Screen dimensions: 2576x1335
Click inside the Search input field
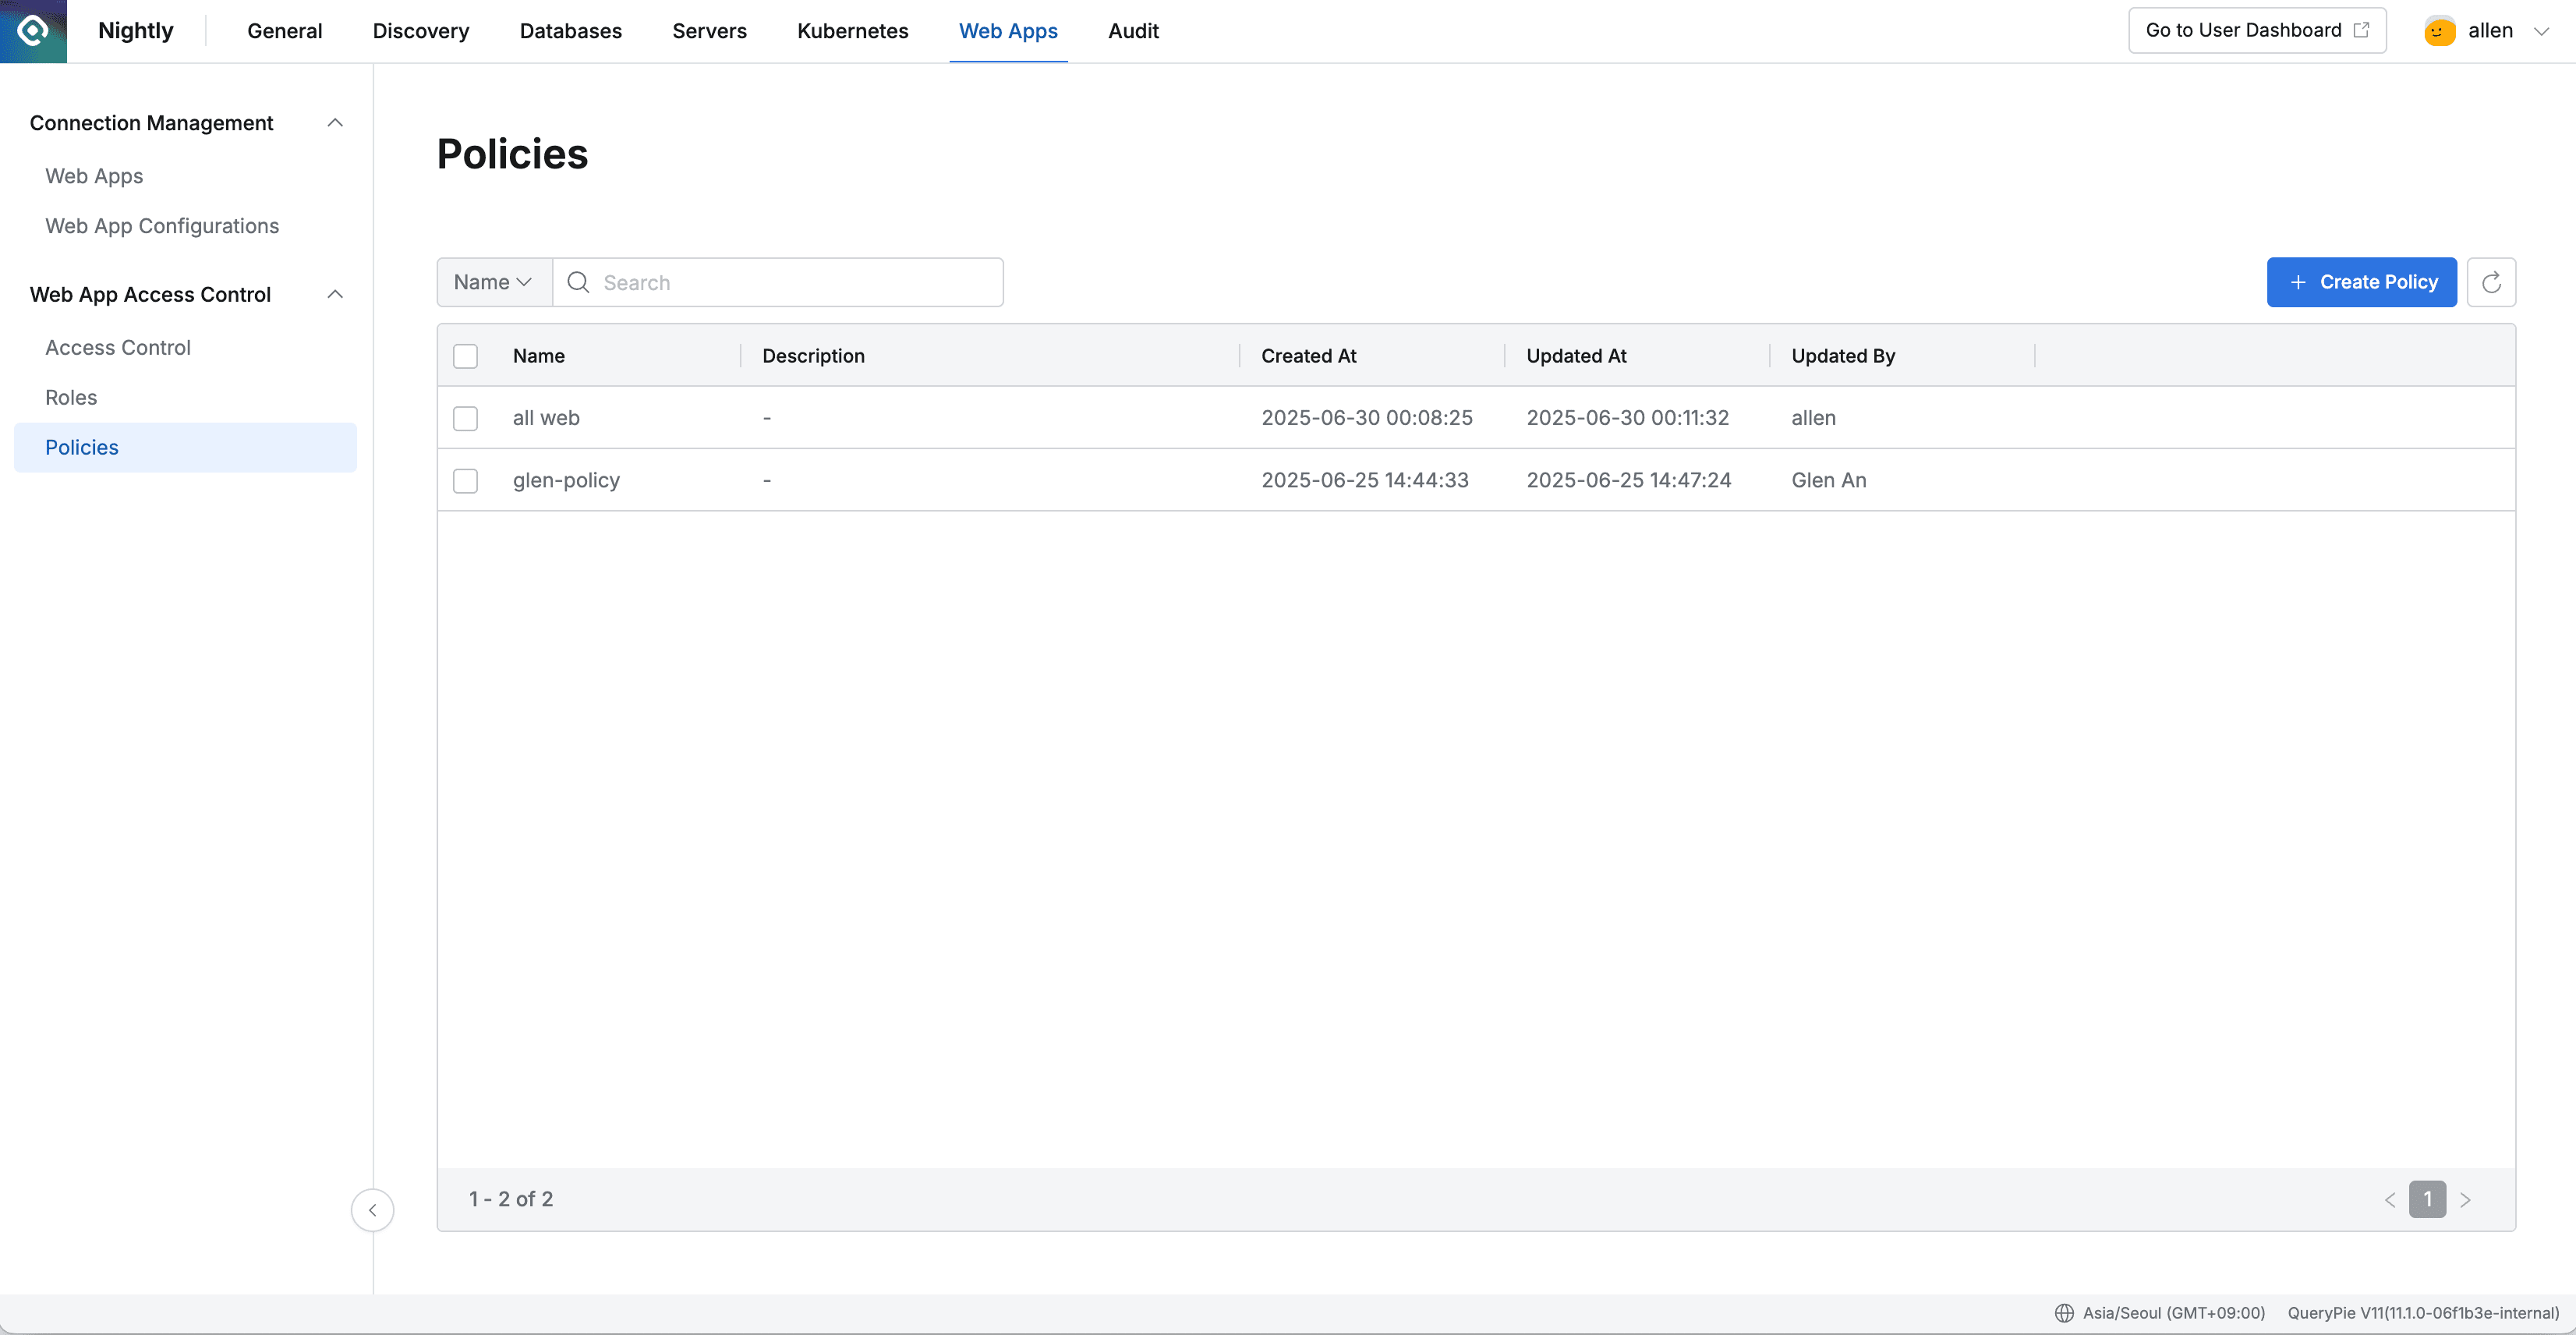pos(790,282)
